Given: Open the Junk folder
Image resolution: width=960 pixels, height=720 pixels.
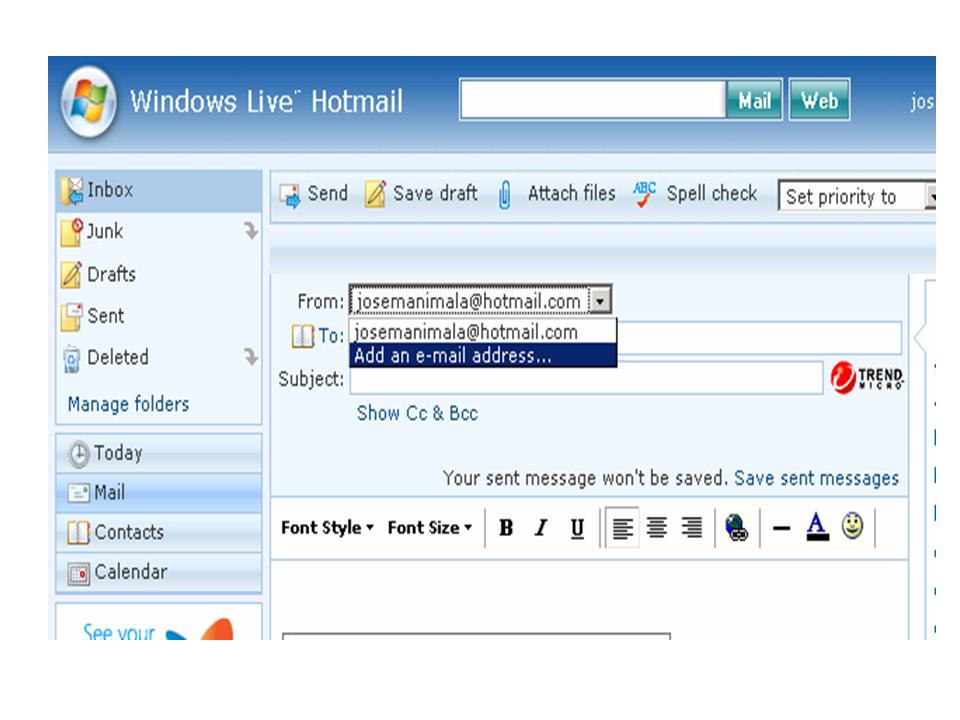Looking at the screenshot, I should (105, 231).
